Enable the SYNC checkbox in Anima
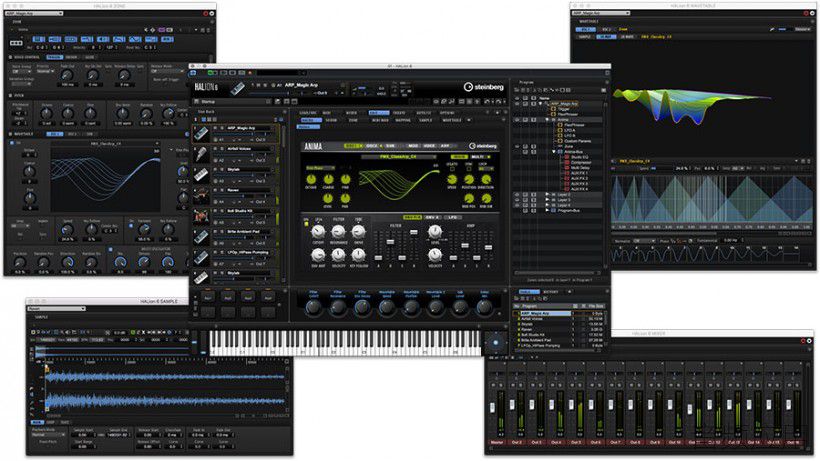This screenshot has height=461, width=820. tap(469, 169)
